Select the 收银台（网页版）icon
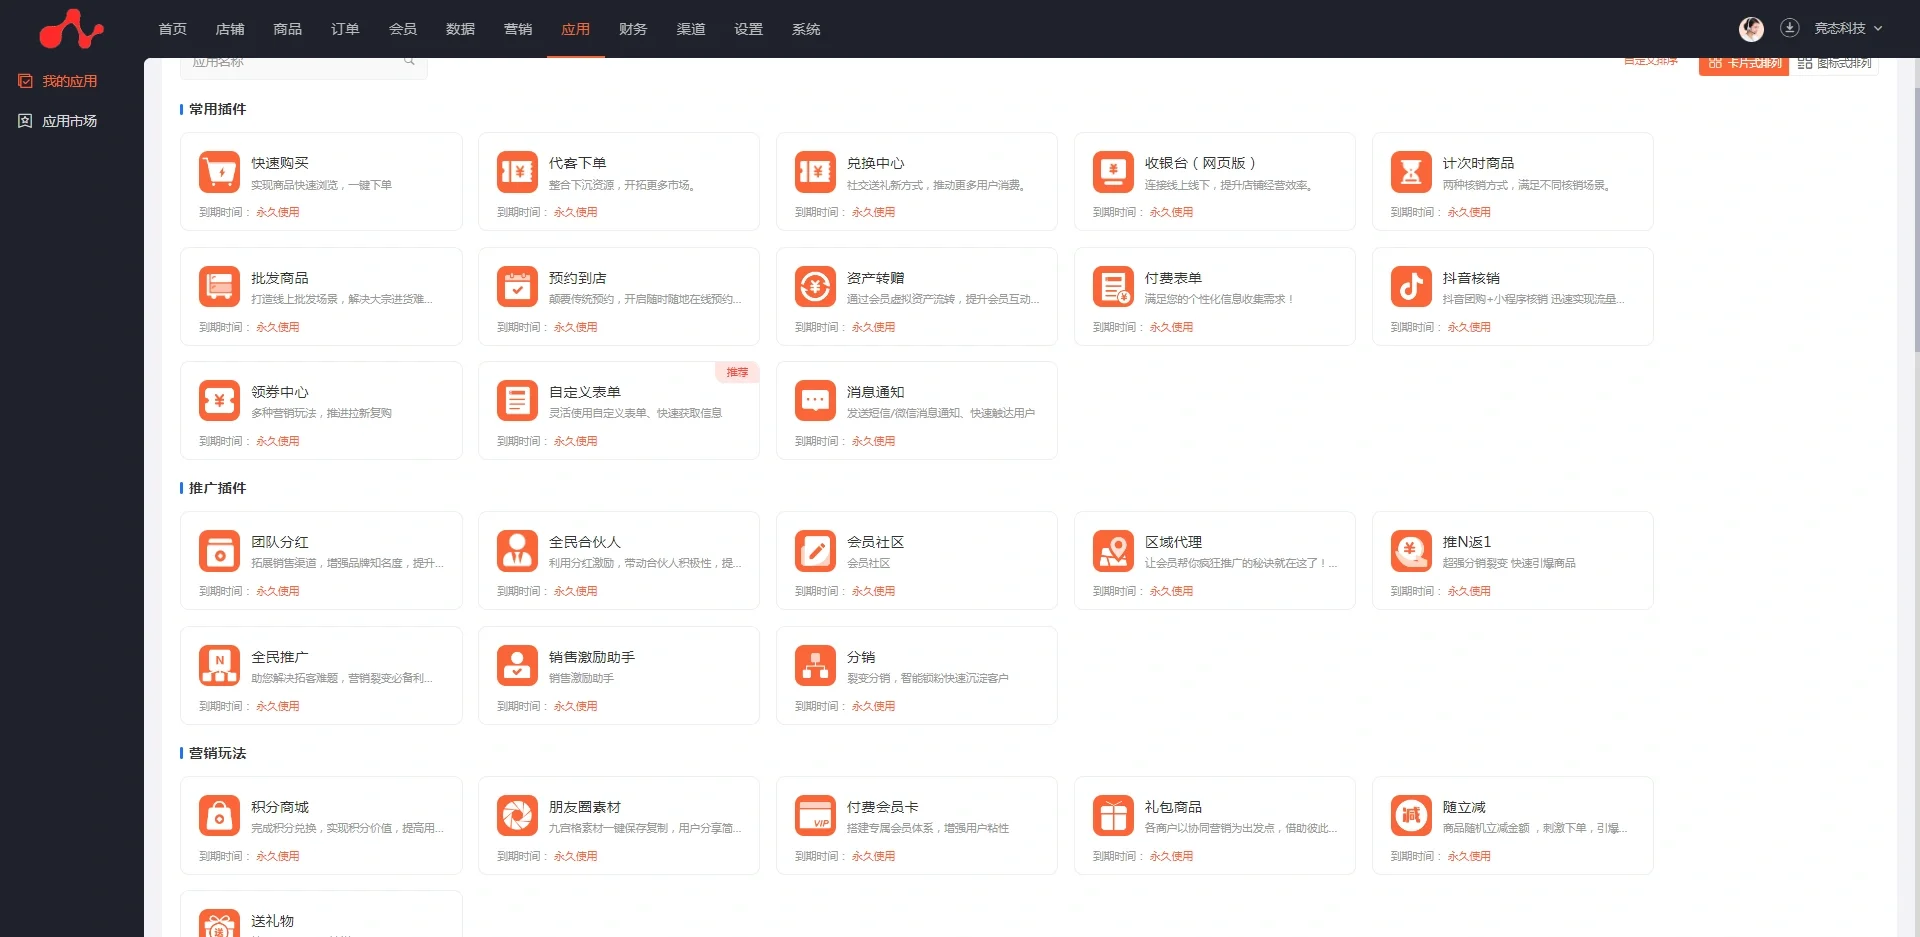 [1113, 172]
